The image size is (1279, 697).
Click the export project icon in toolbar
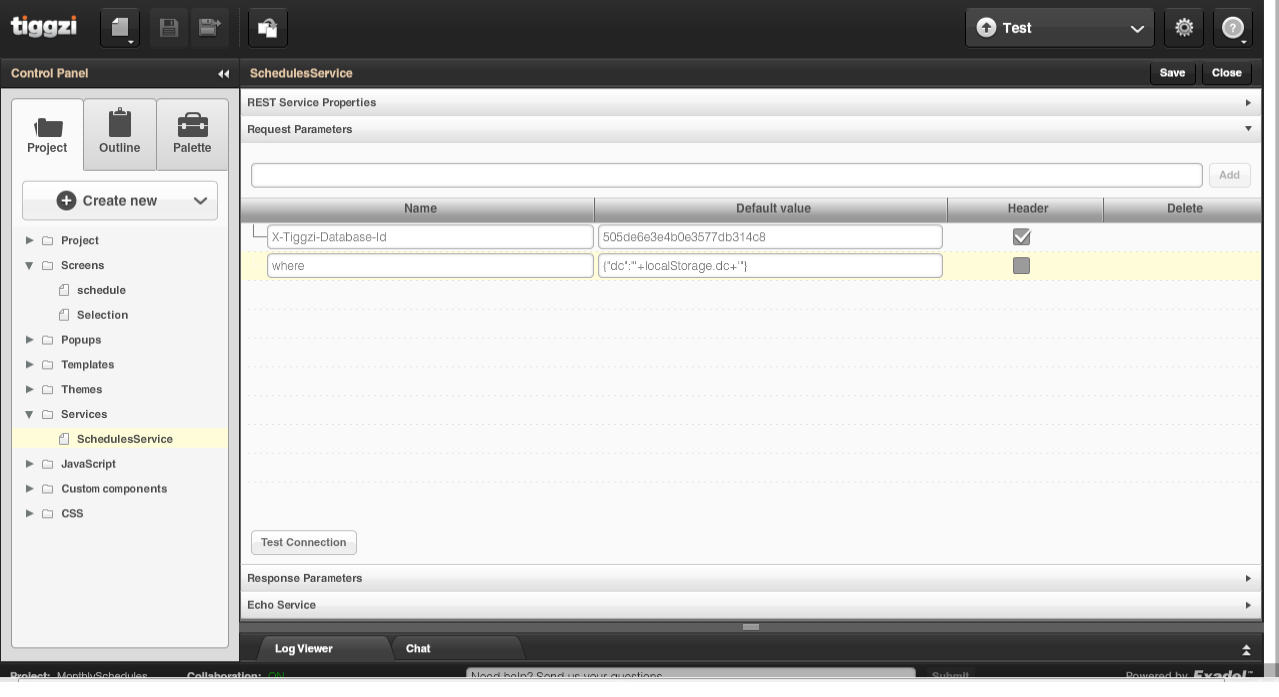click(267, 28)
